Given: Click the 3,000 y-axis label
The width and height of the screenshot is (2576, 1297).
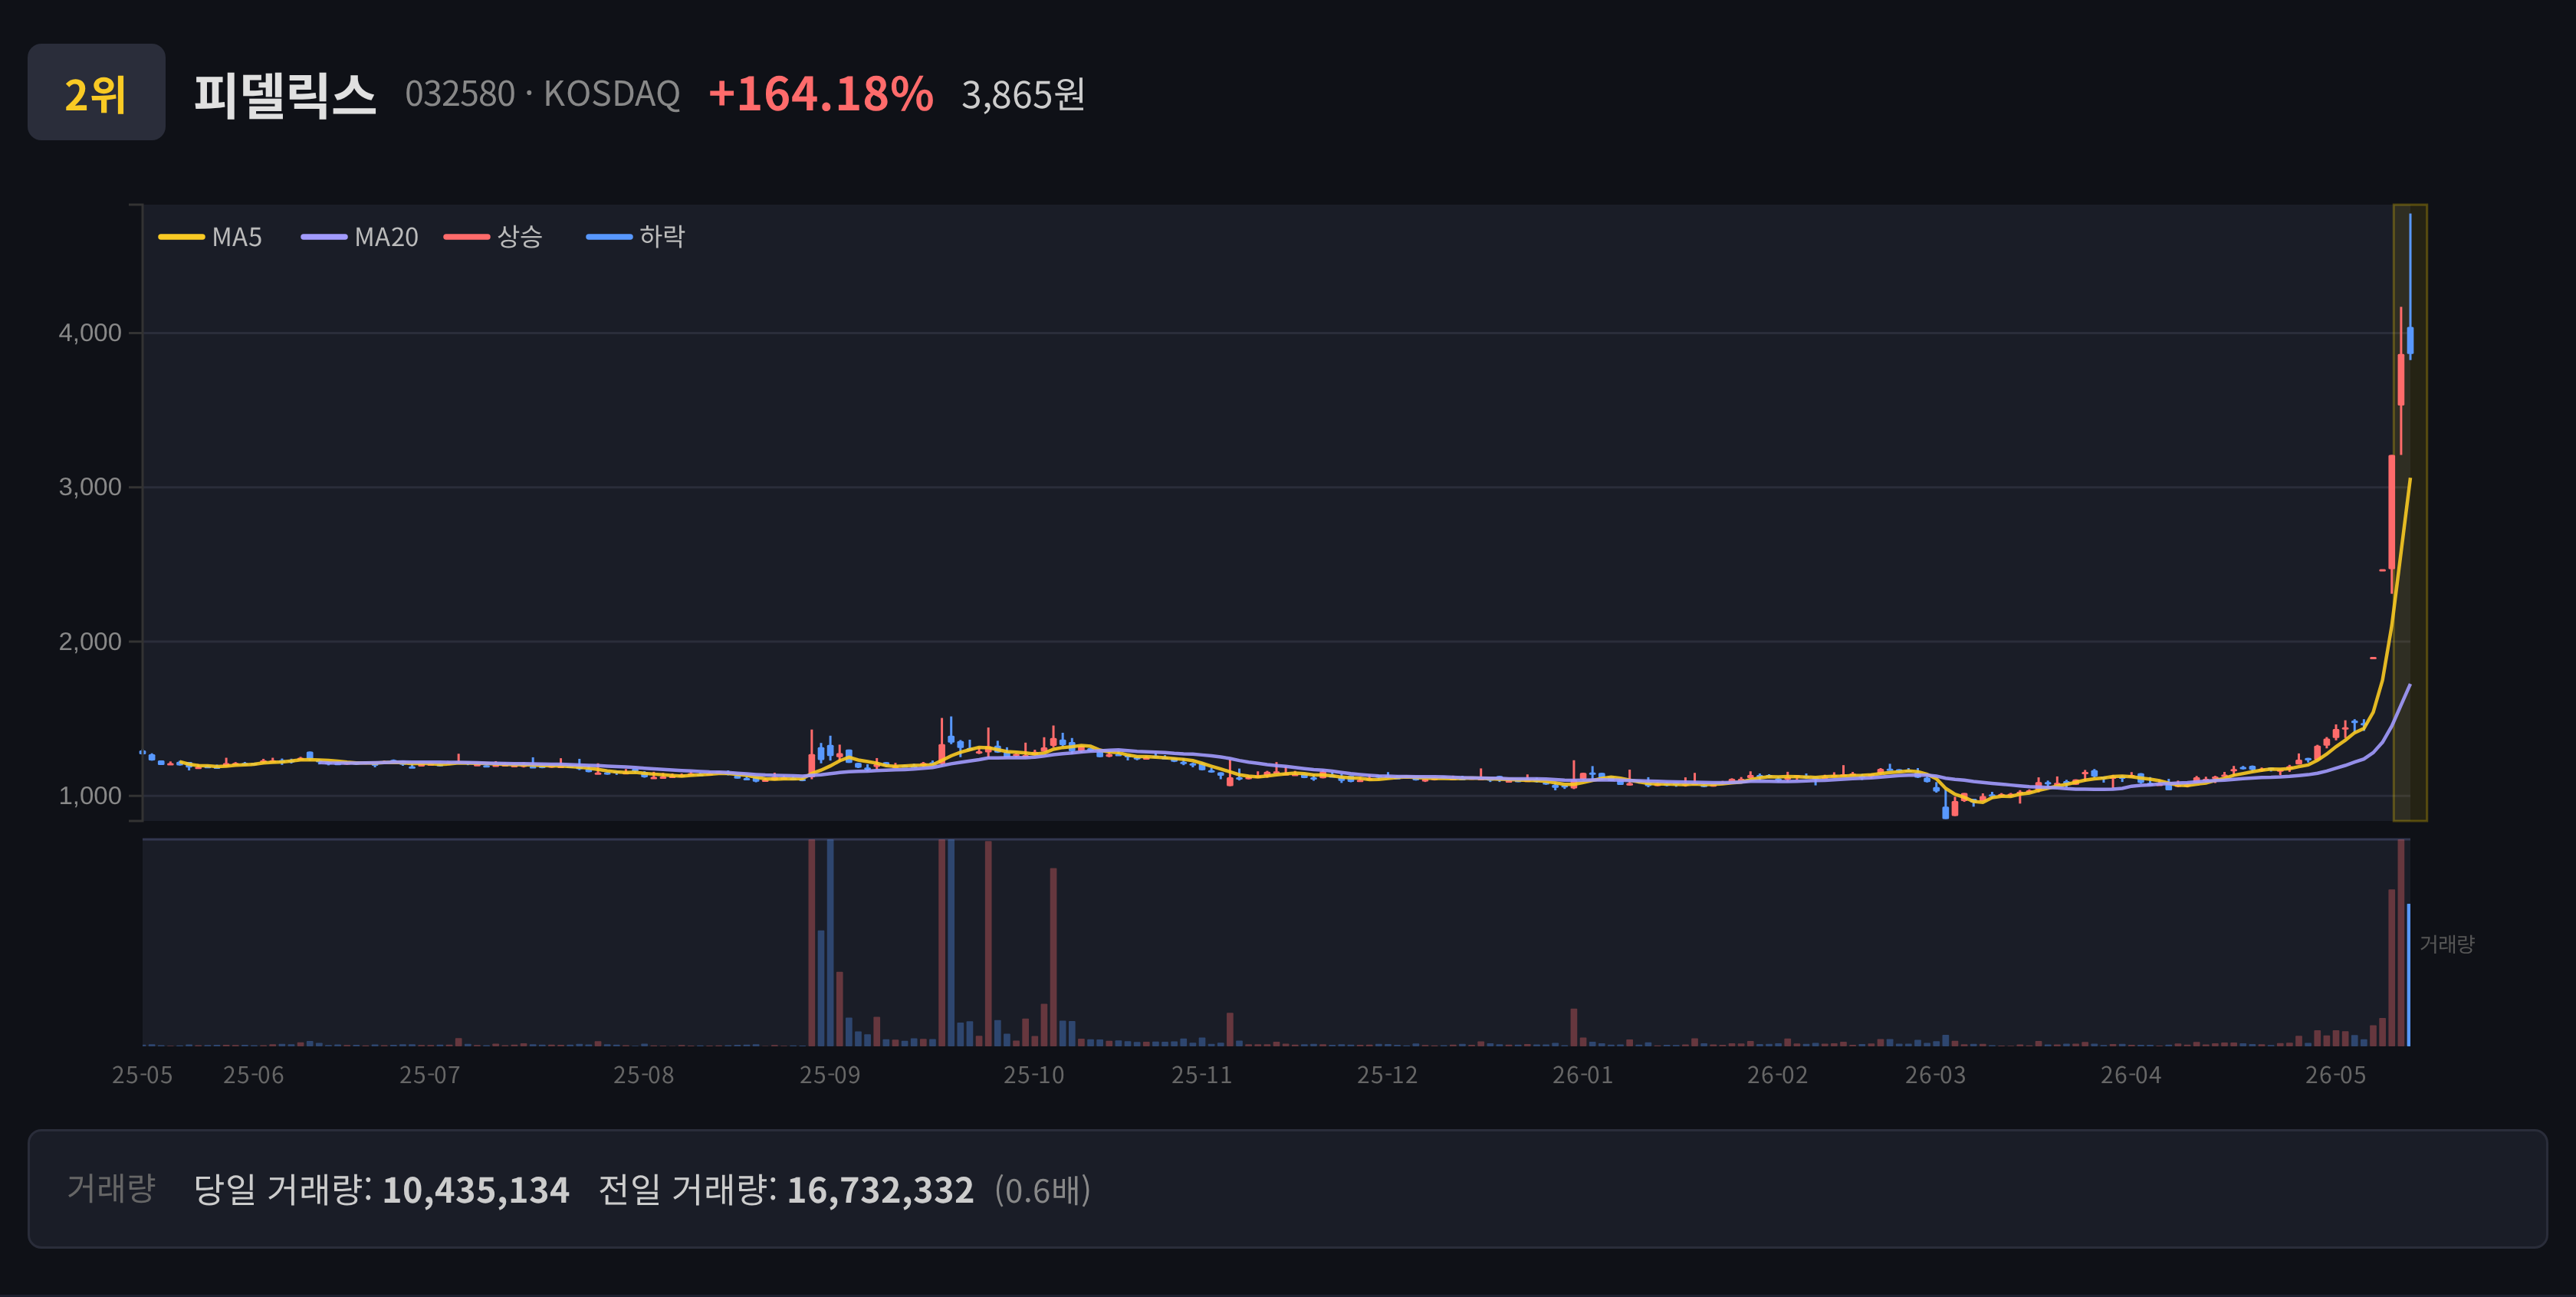Looking at the screenshot, I should click(x=90, y=487).
